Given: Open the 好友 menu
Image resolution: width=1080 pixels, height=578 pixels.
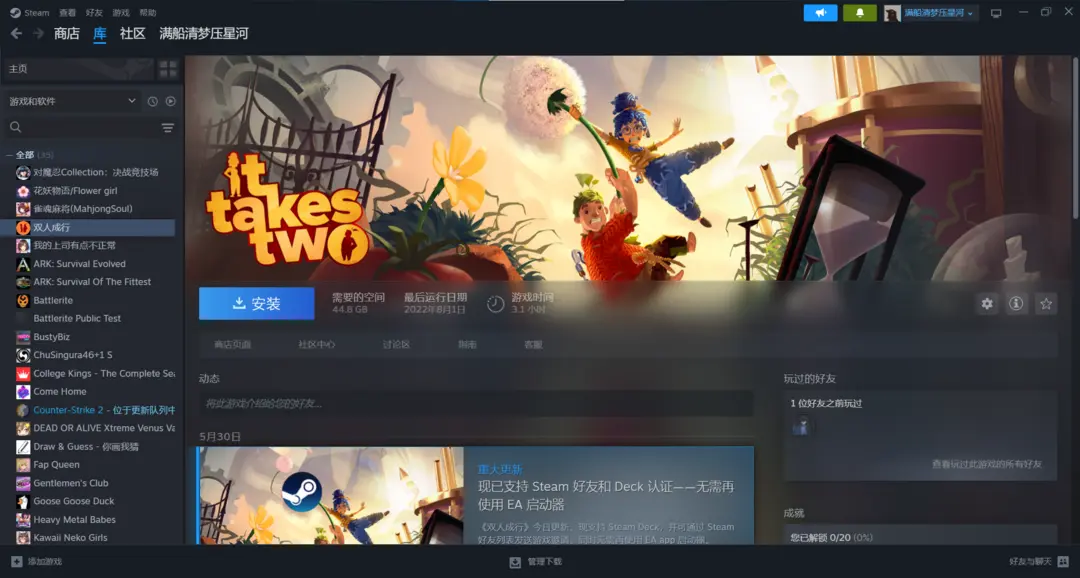Looking at the screenshot, I should pyautogui.click(x=94, y=12).
